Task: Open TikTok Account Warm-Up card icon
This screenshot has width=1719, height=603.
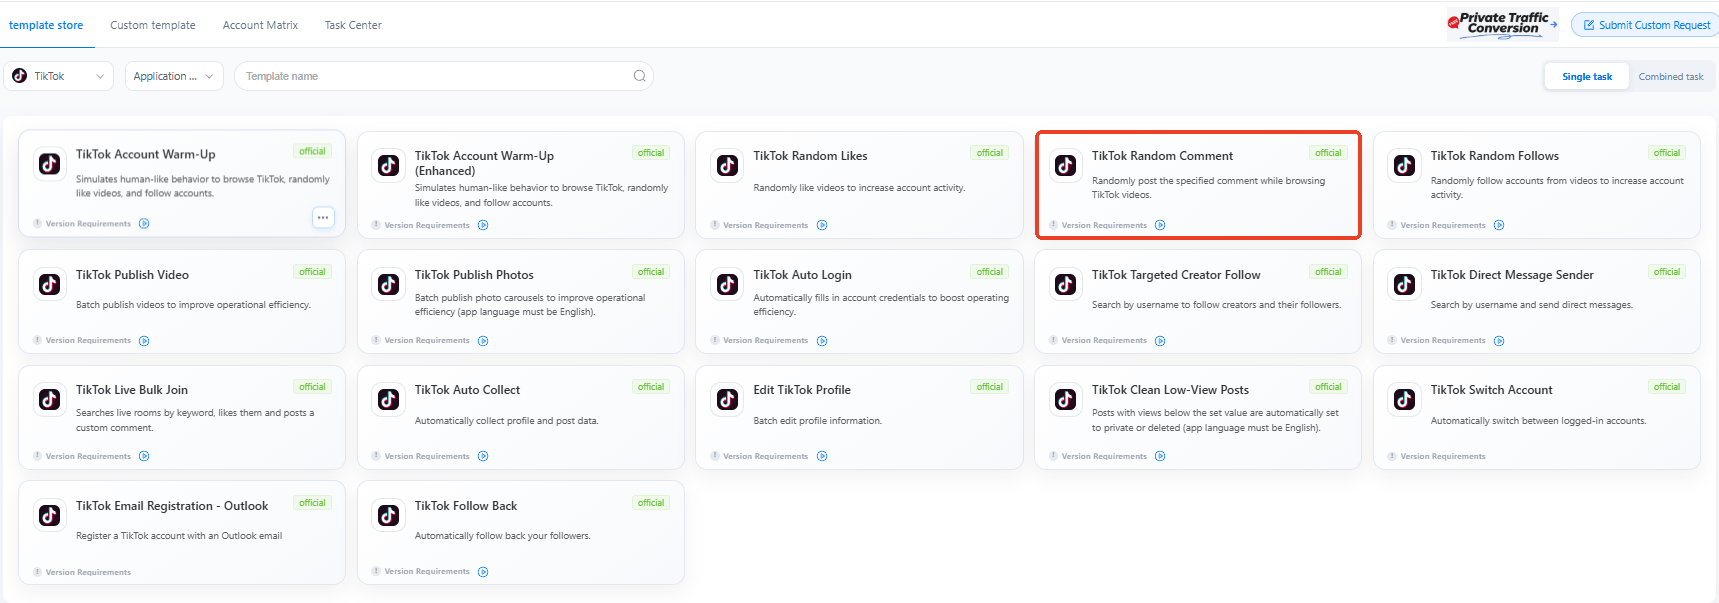Action: coord(49,164)
